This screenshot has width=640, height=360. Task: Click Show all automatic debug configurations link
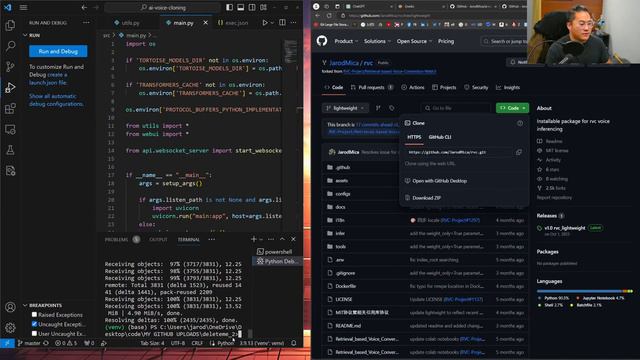click(x=56, y=100)
